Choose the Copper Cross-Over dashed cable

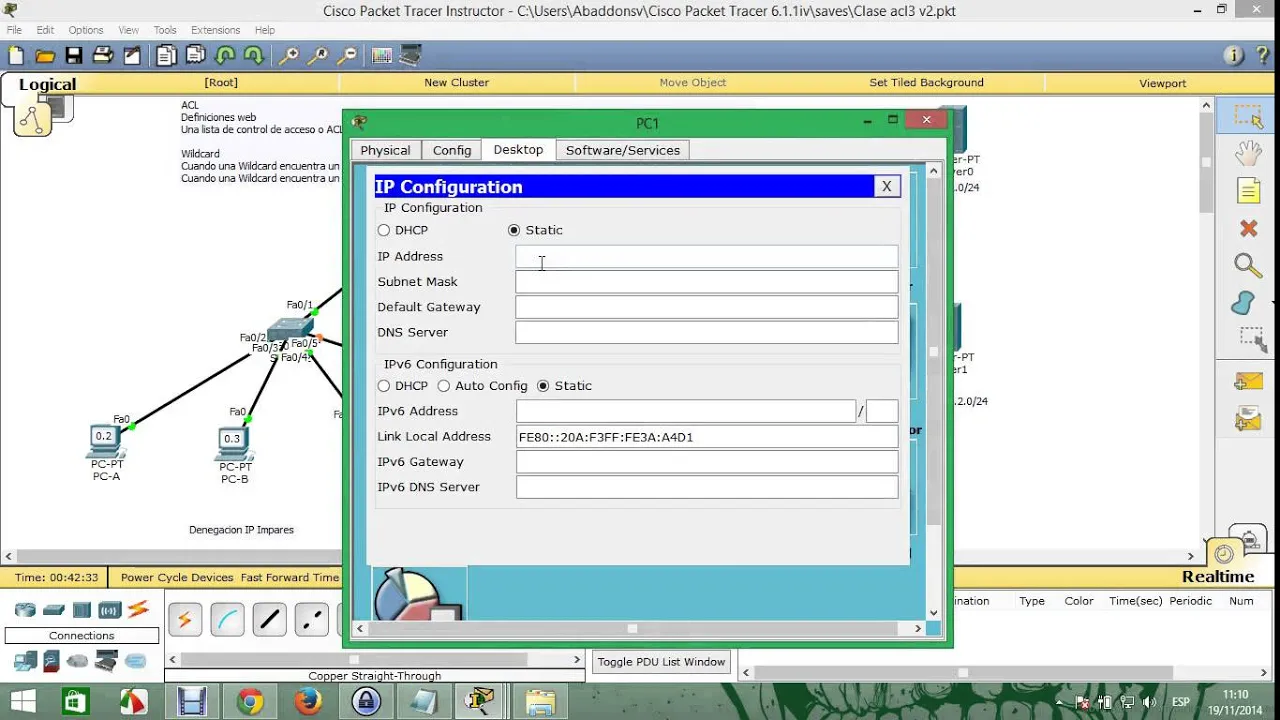point(311,620)
